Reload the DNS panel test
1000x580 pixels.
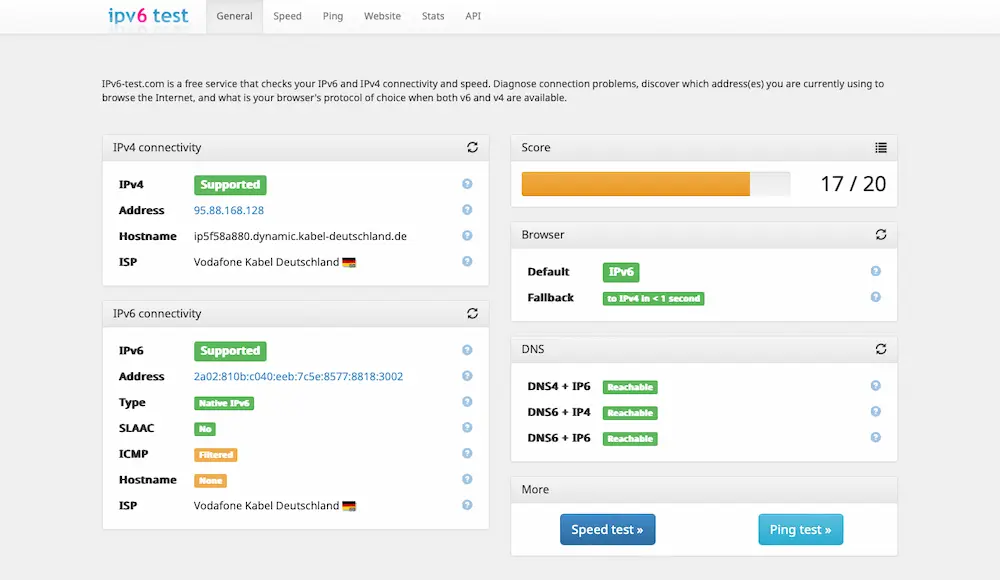tap(881, 349)
